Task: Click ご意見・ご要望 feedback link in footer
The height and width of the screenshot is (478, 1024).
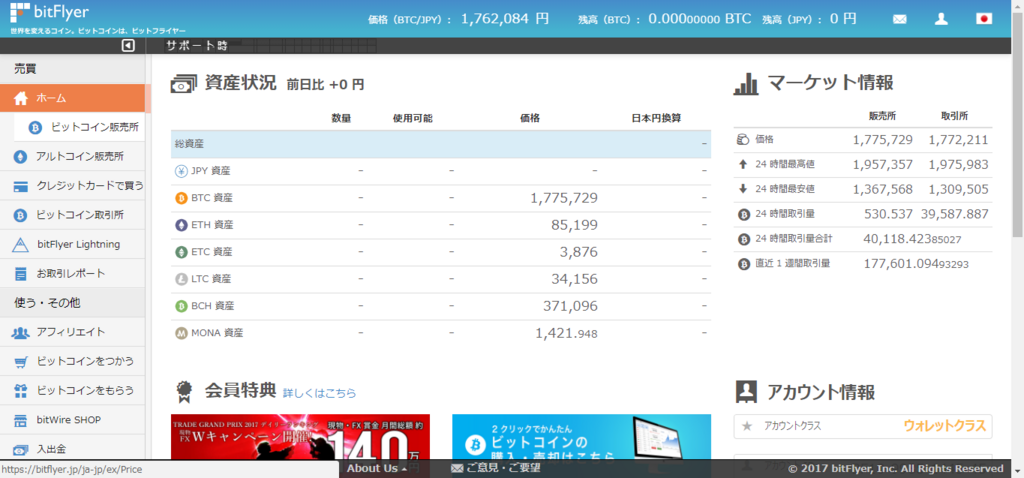Action: 496,468
